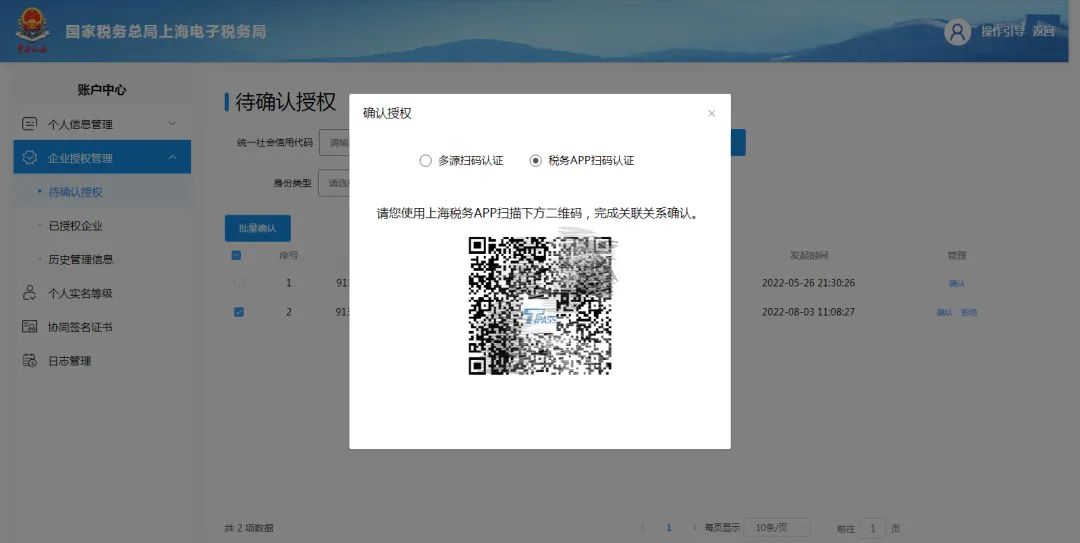Click the 个人信息管理 sidebar icon

pos(30,123)
